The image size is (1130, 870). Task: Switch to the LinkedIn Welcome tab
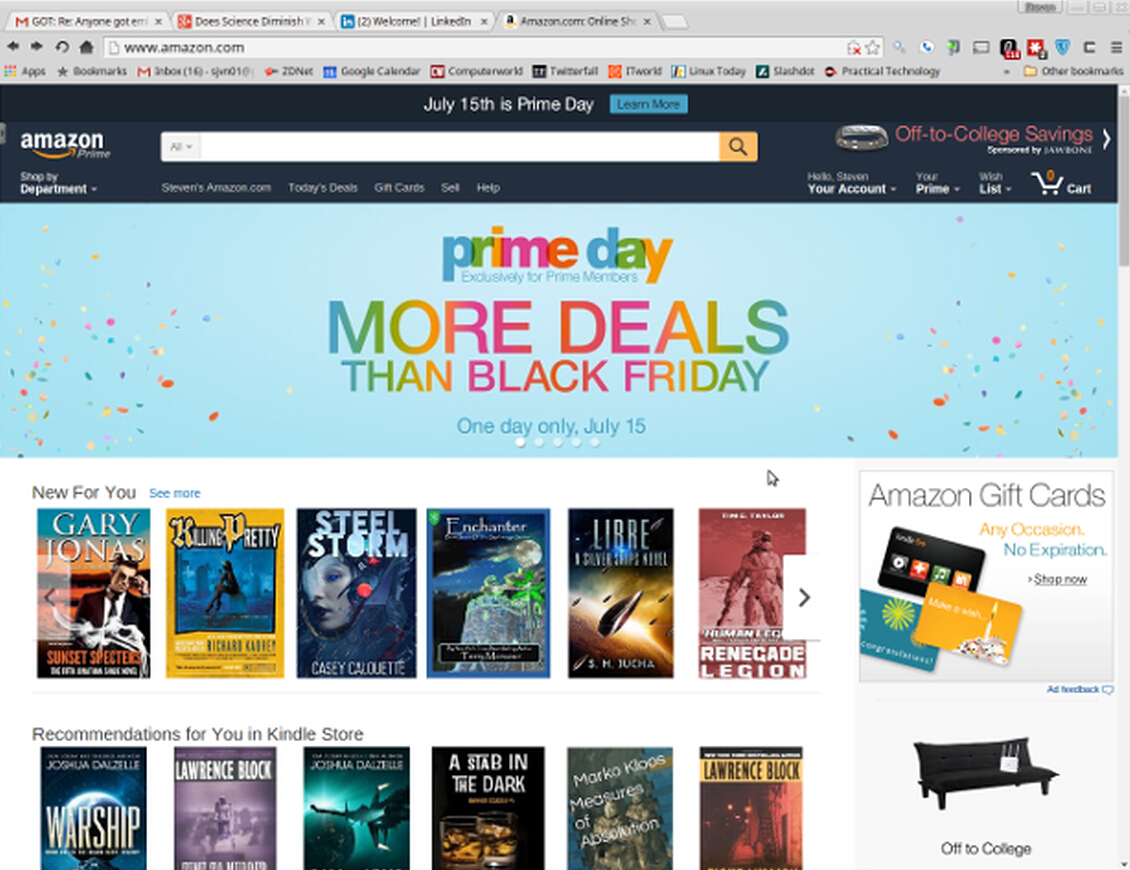point(414,22)
